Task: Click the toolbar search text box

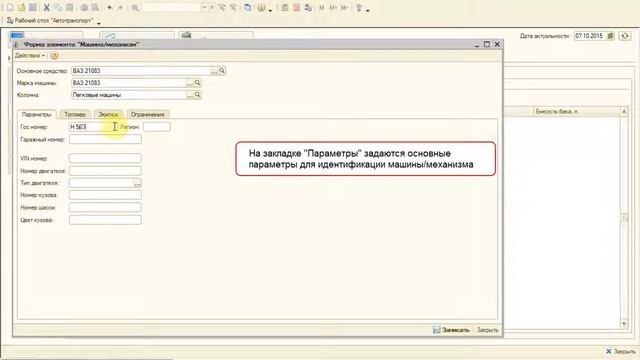Action: tap(171, 8)
